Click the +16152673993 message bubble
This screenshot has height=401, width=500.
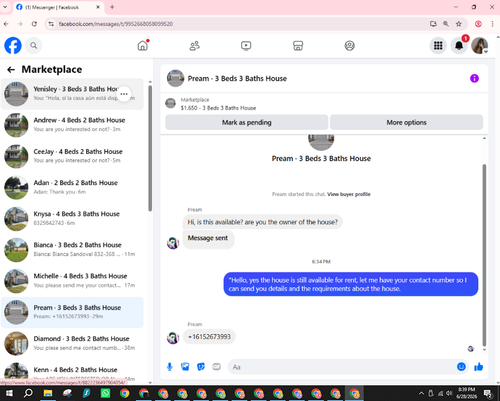point(209,337)
